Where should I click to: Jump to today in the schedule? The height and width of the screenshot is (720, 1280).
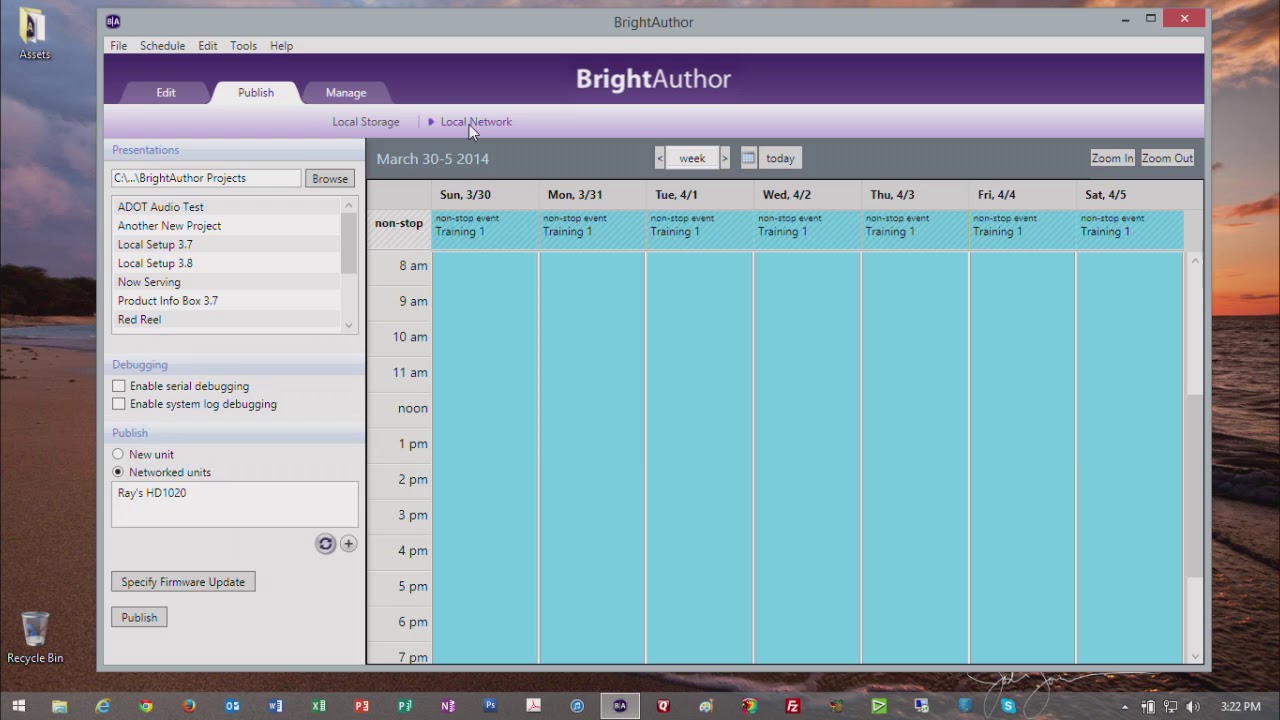(780, 158)
